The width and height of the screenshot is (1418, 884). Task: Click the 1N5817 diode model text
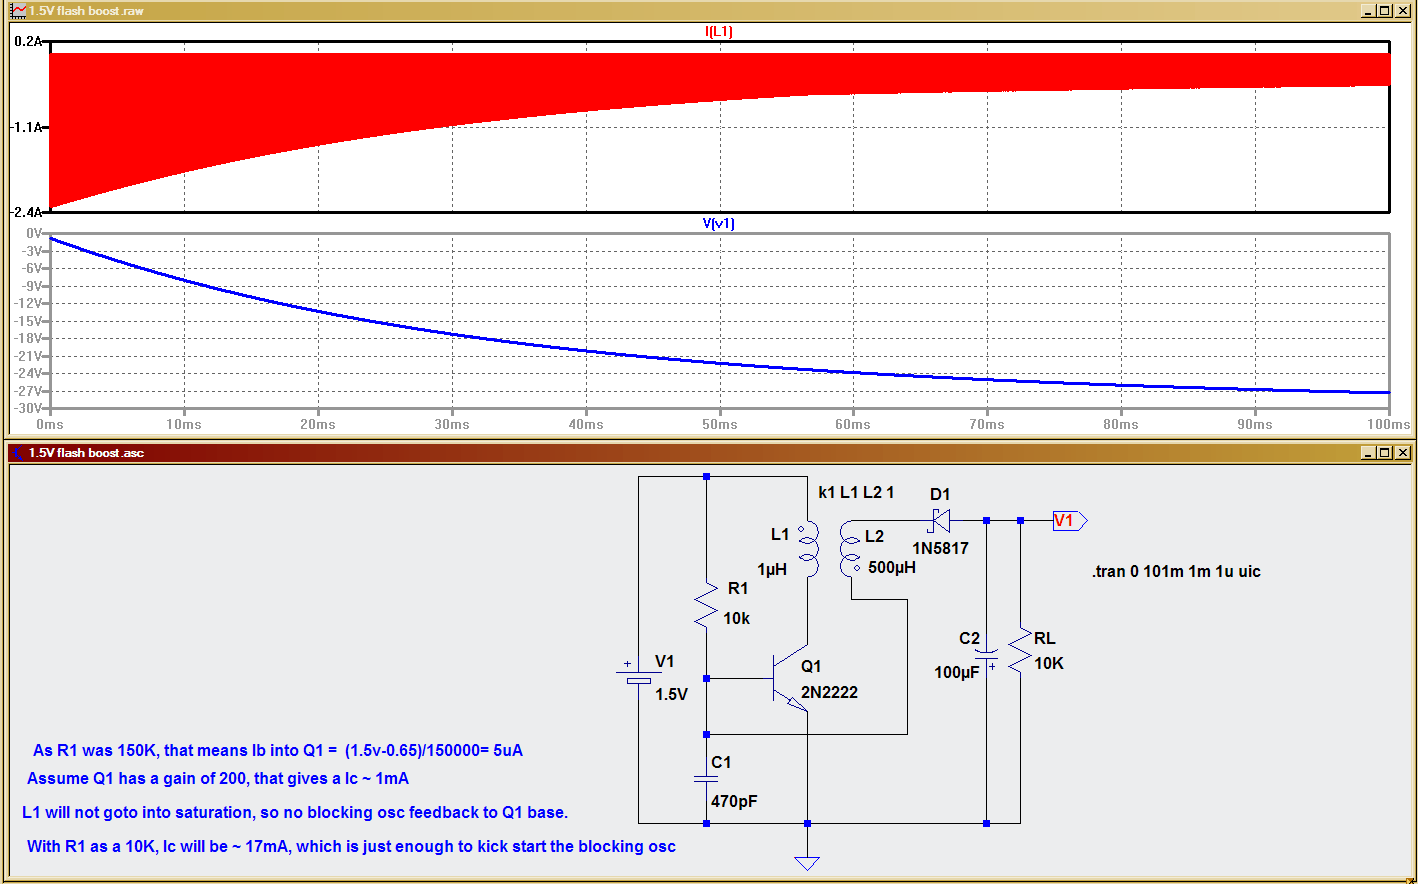(x=940, y=548)
